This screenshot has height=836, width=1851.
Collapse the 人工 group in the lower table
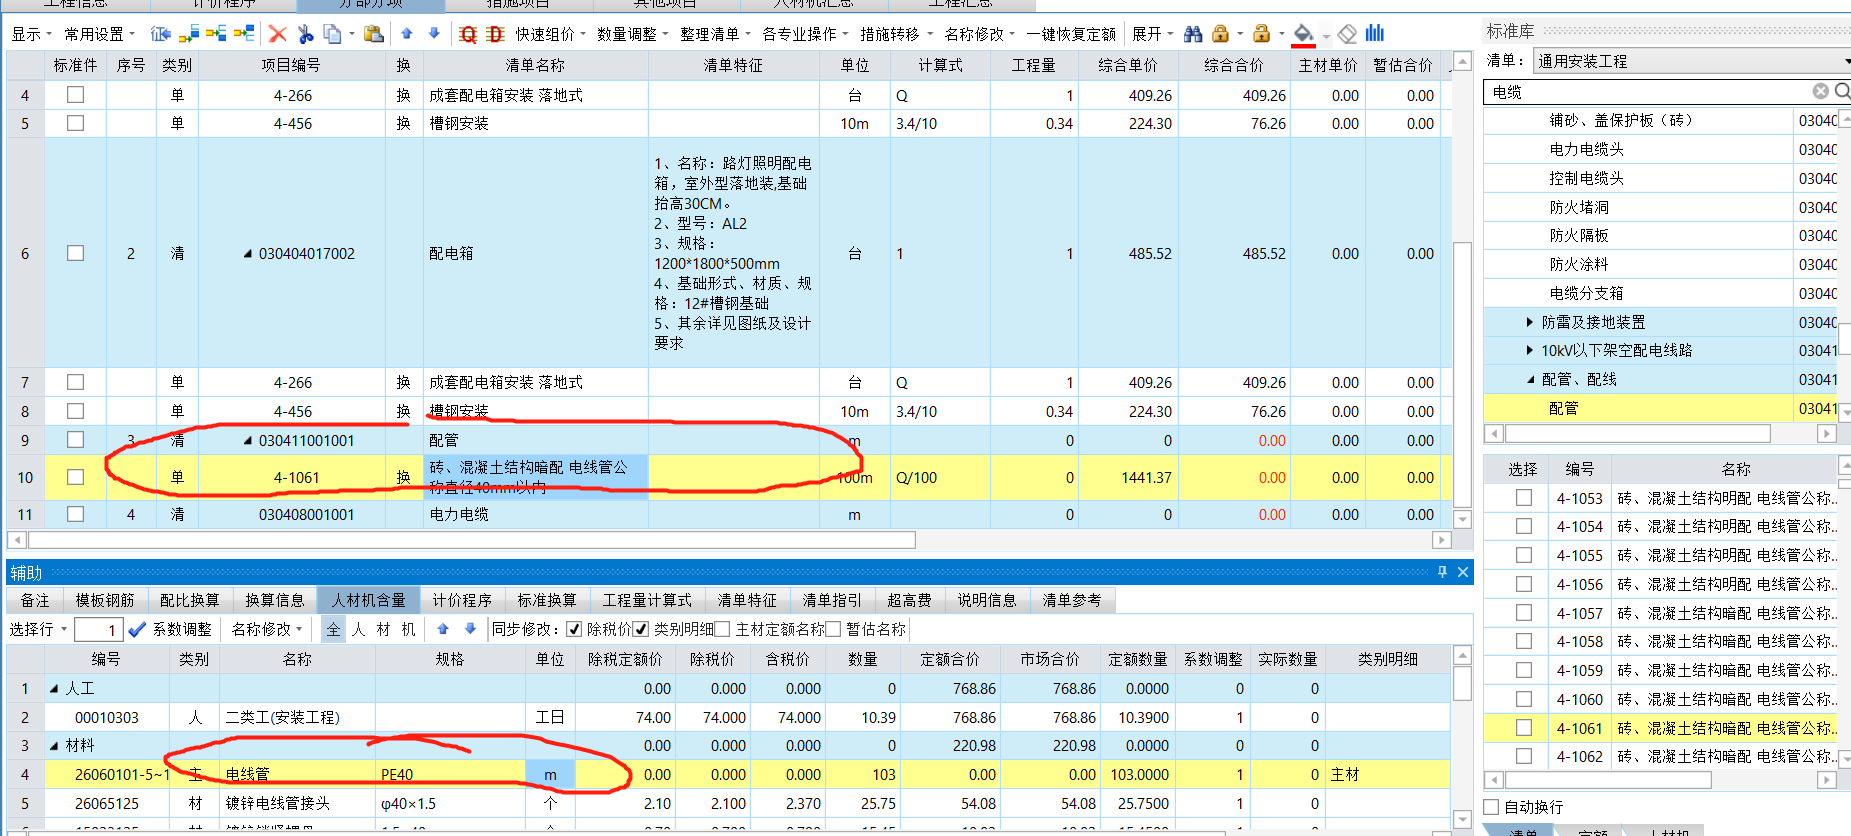pyautogui.click(x=54, y=688)
